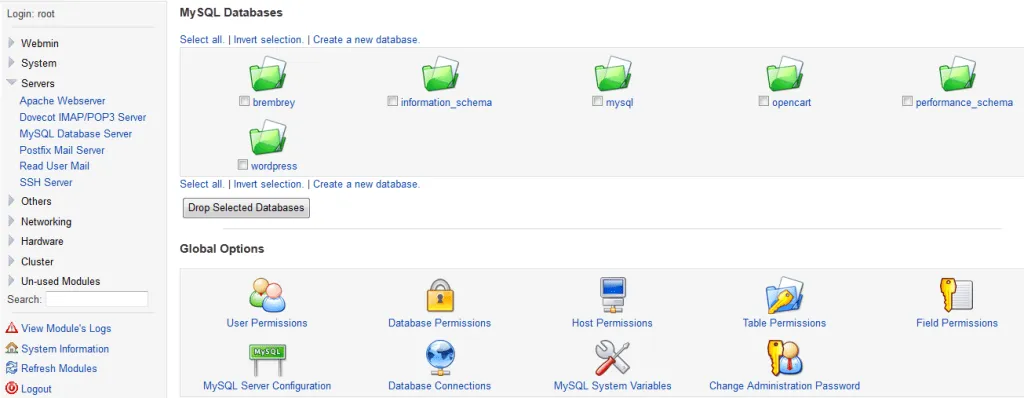Click top 'Invert selection.' link
Screen dimensions: 1024x398
click(269, 40)
